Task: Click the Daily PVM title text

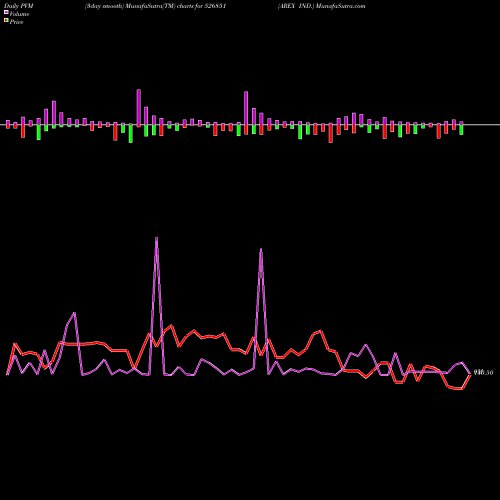Action: (x=19, y=6)
